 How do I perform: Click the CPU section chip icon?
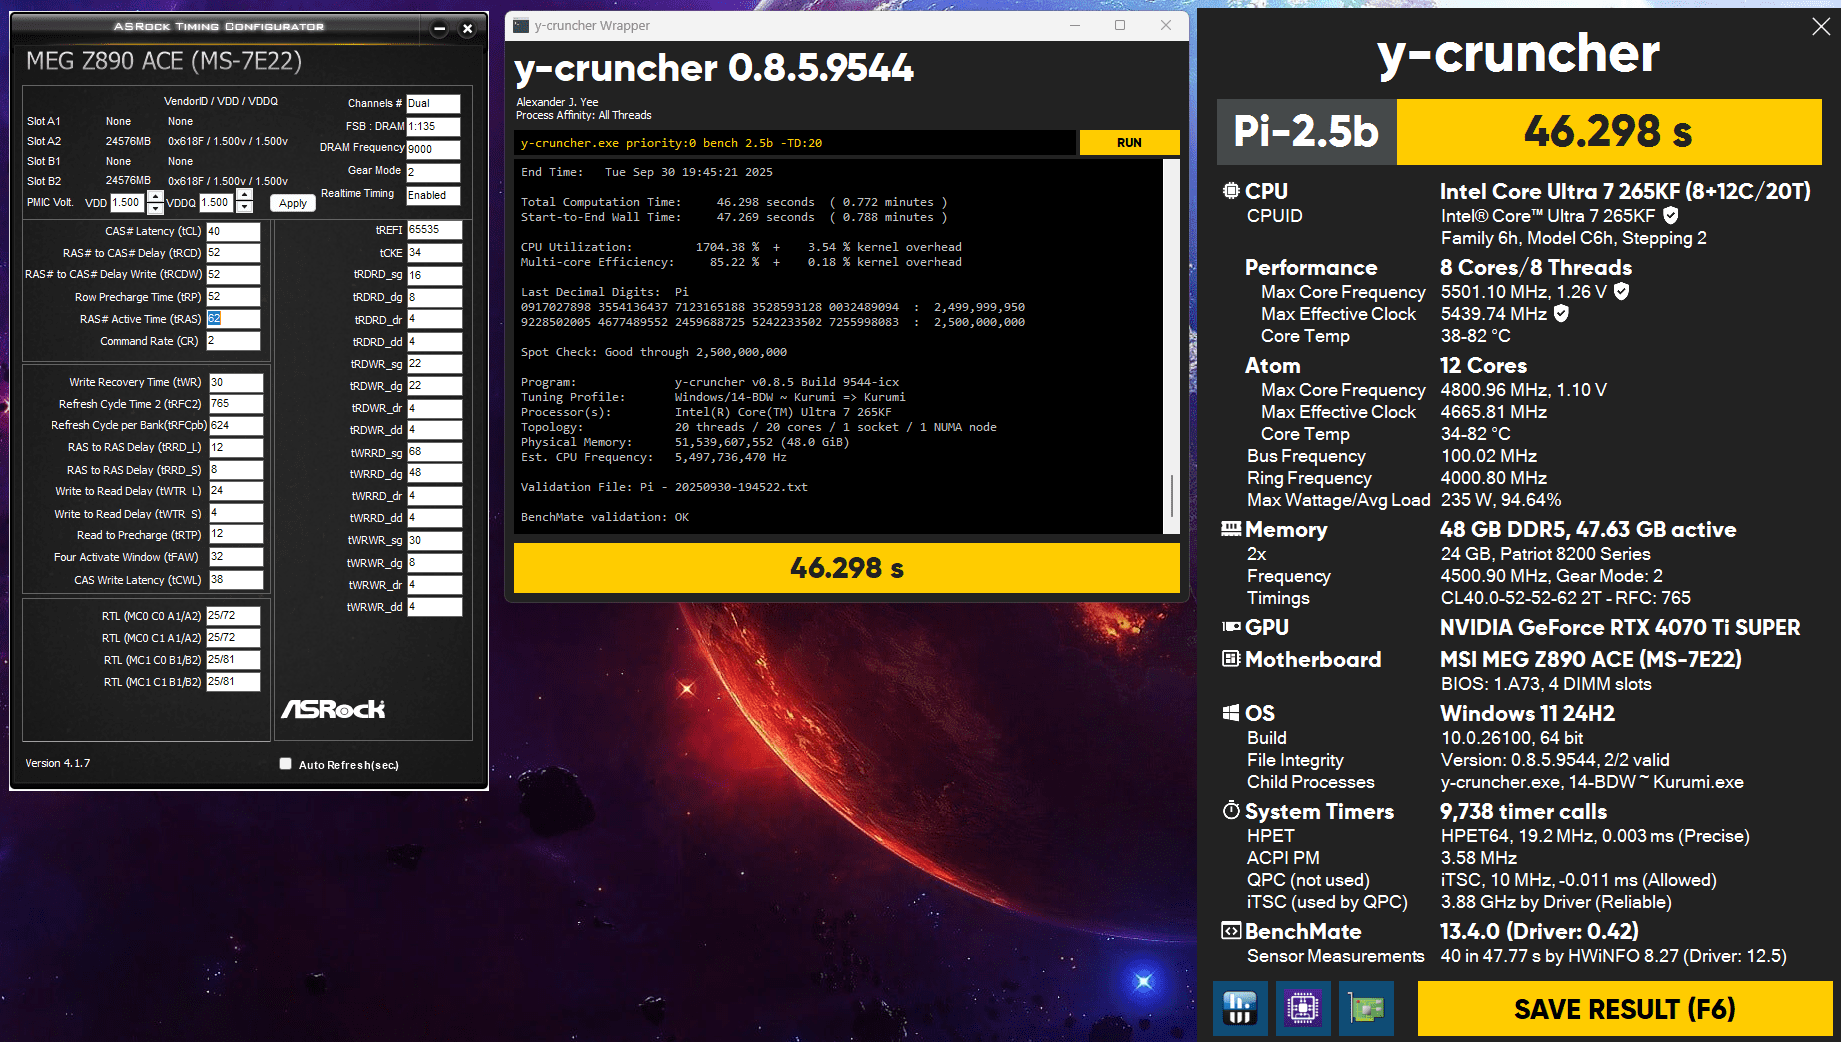click(x=1231, y=190)
